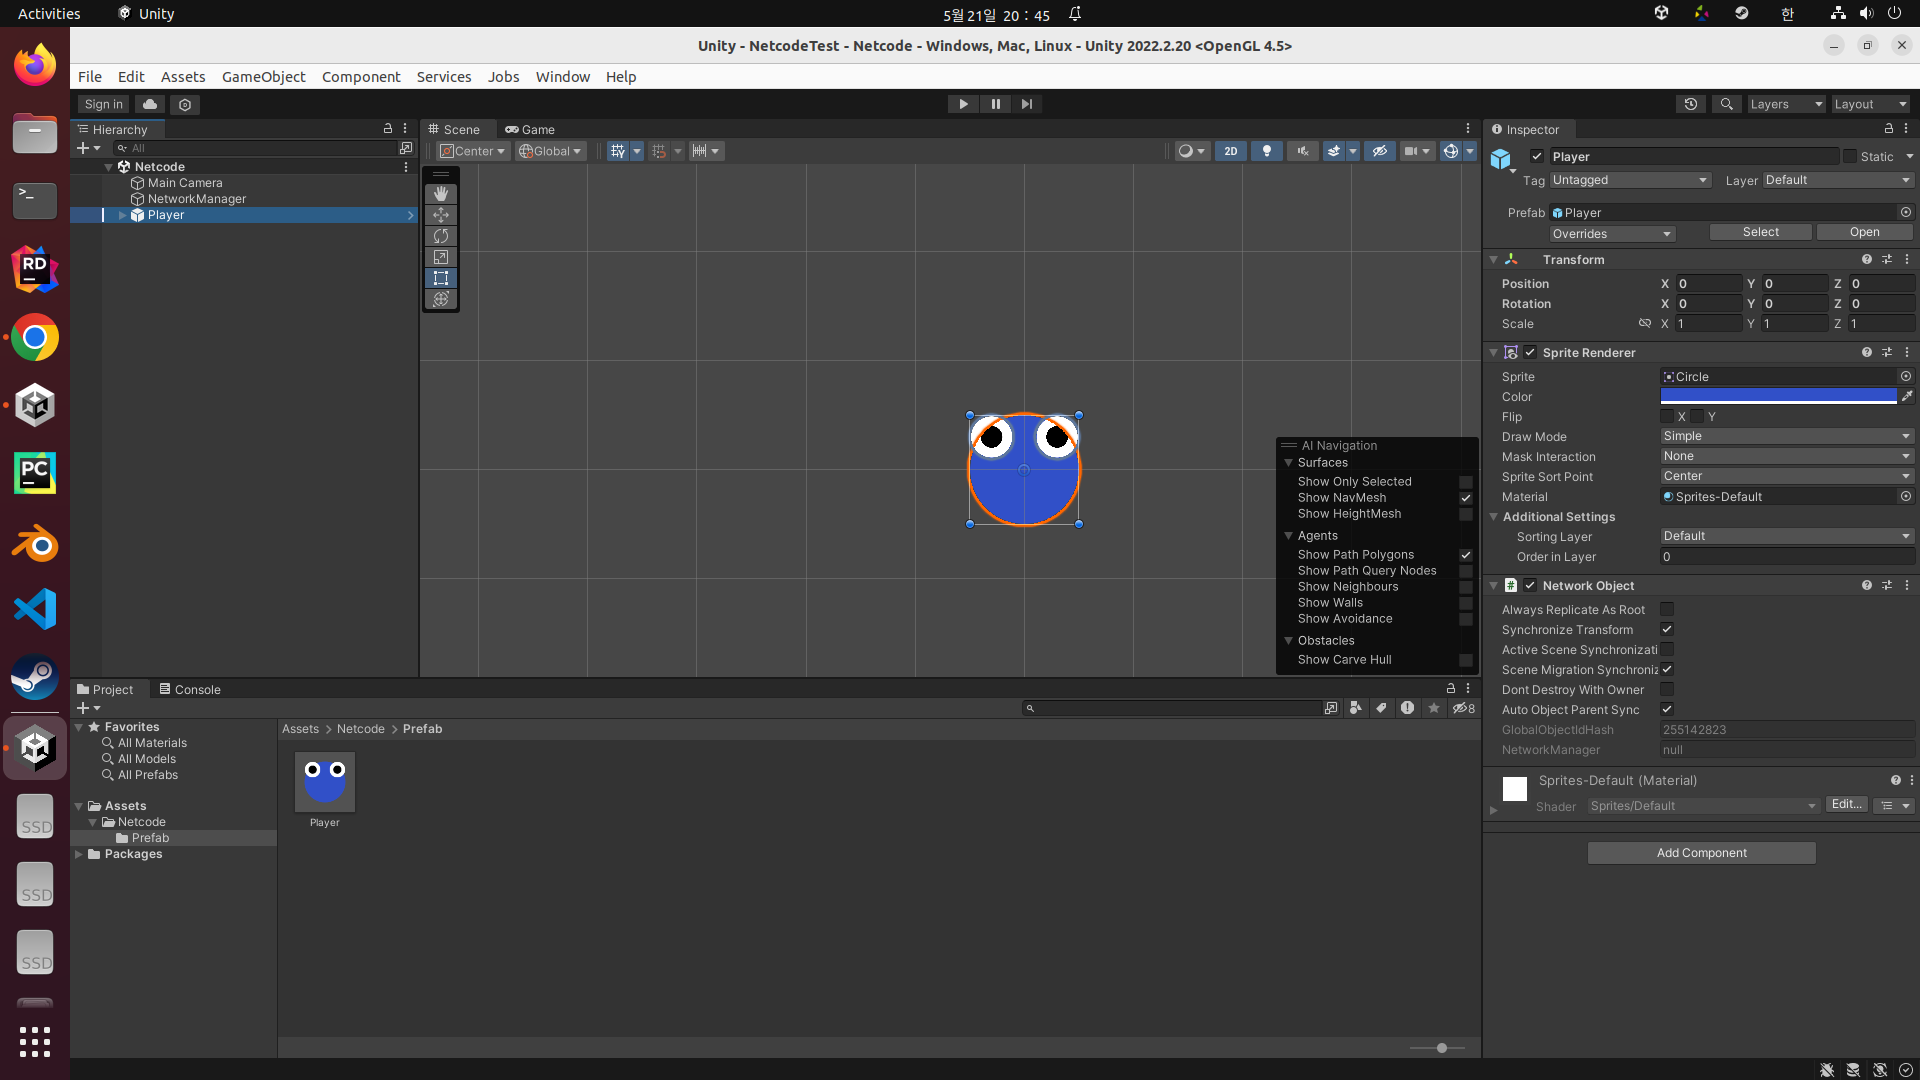Open the Tag dropdown showing Untagged
This screenshot has height=1080, width=1920.
click(x=1631, y=180)
